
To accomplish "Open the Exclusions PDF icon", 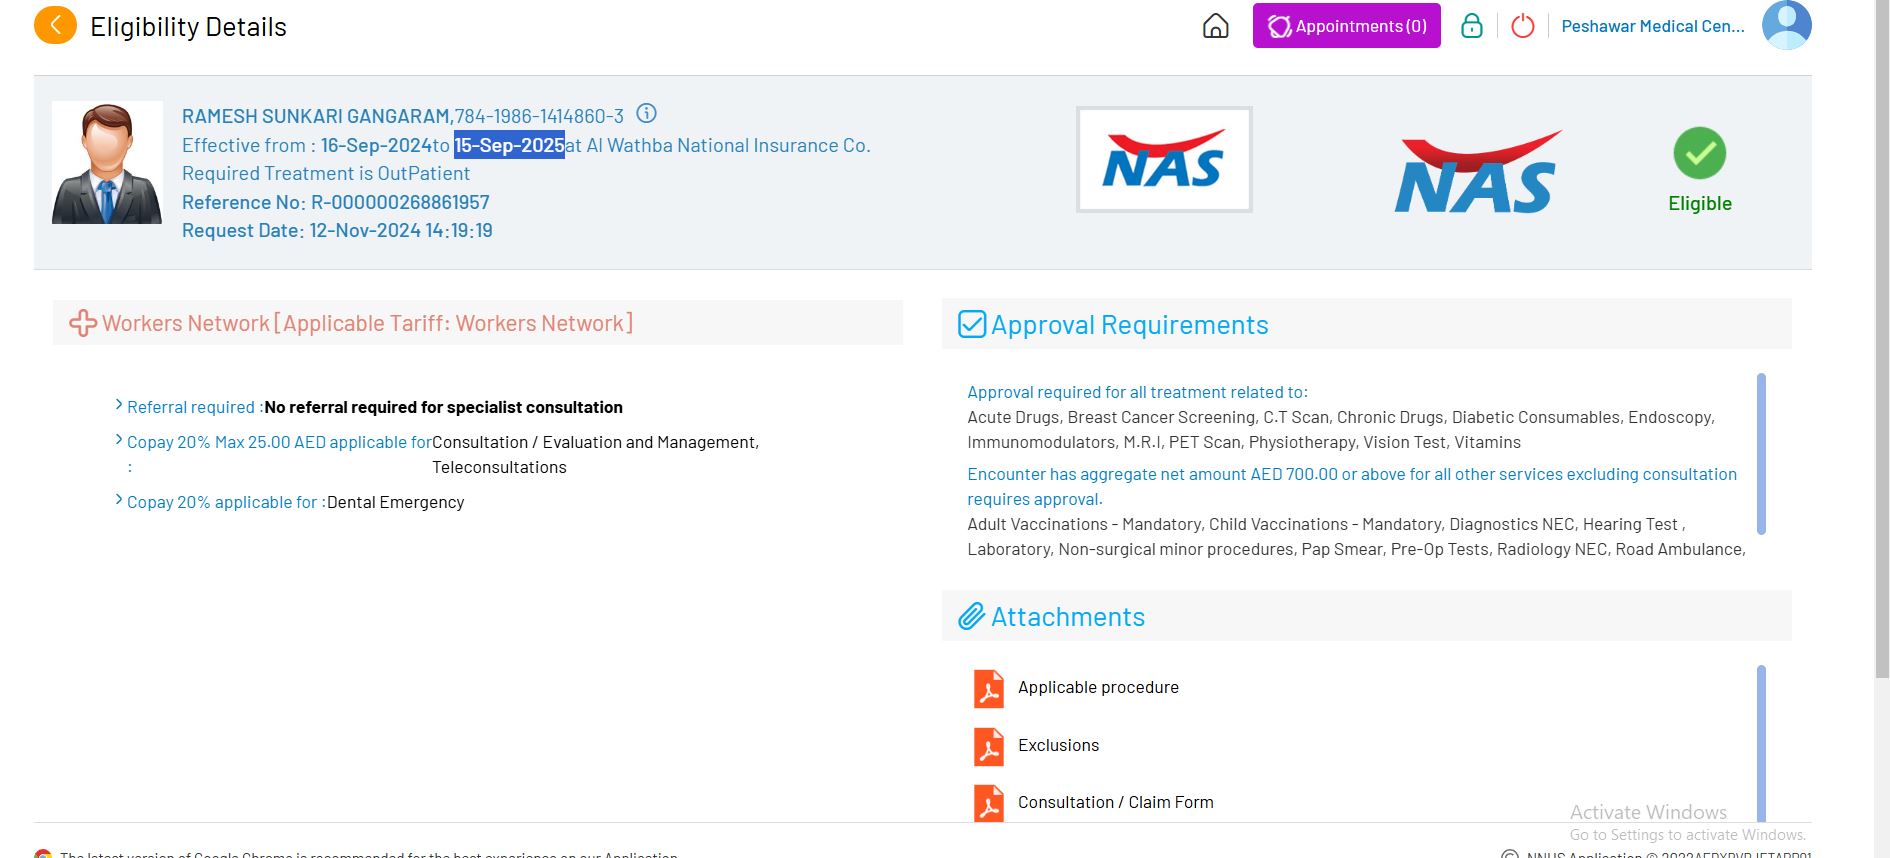I will (988, 746).
